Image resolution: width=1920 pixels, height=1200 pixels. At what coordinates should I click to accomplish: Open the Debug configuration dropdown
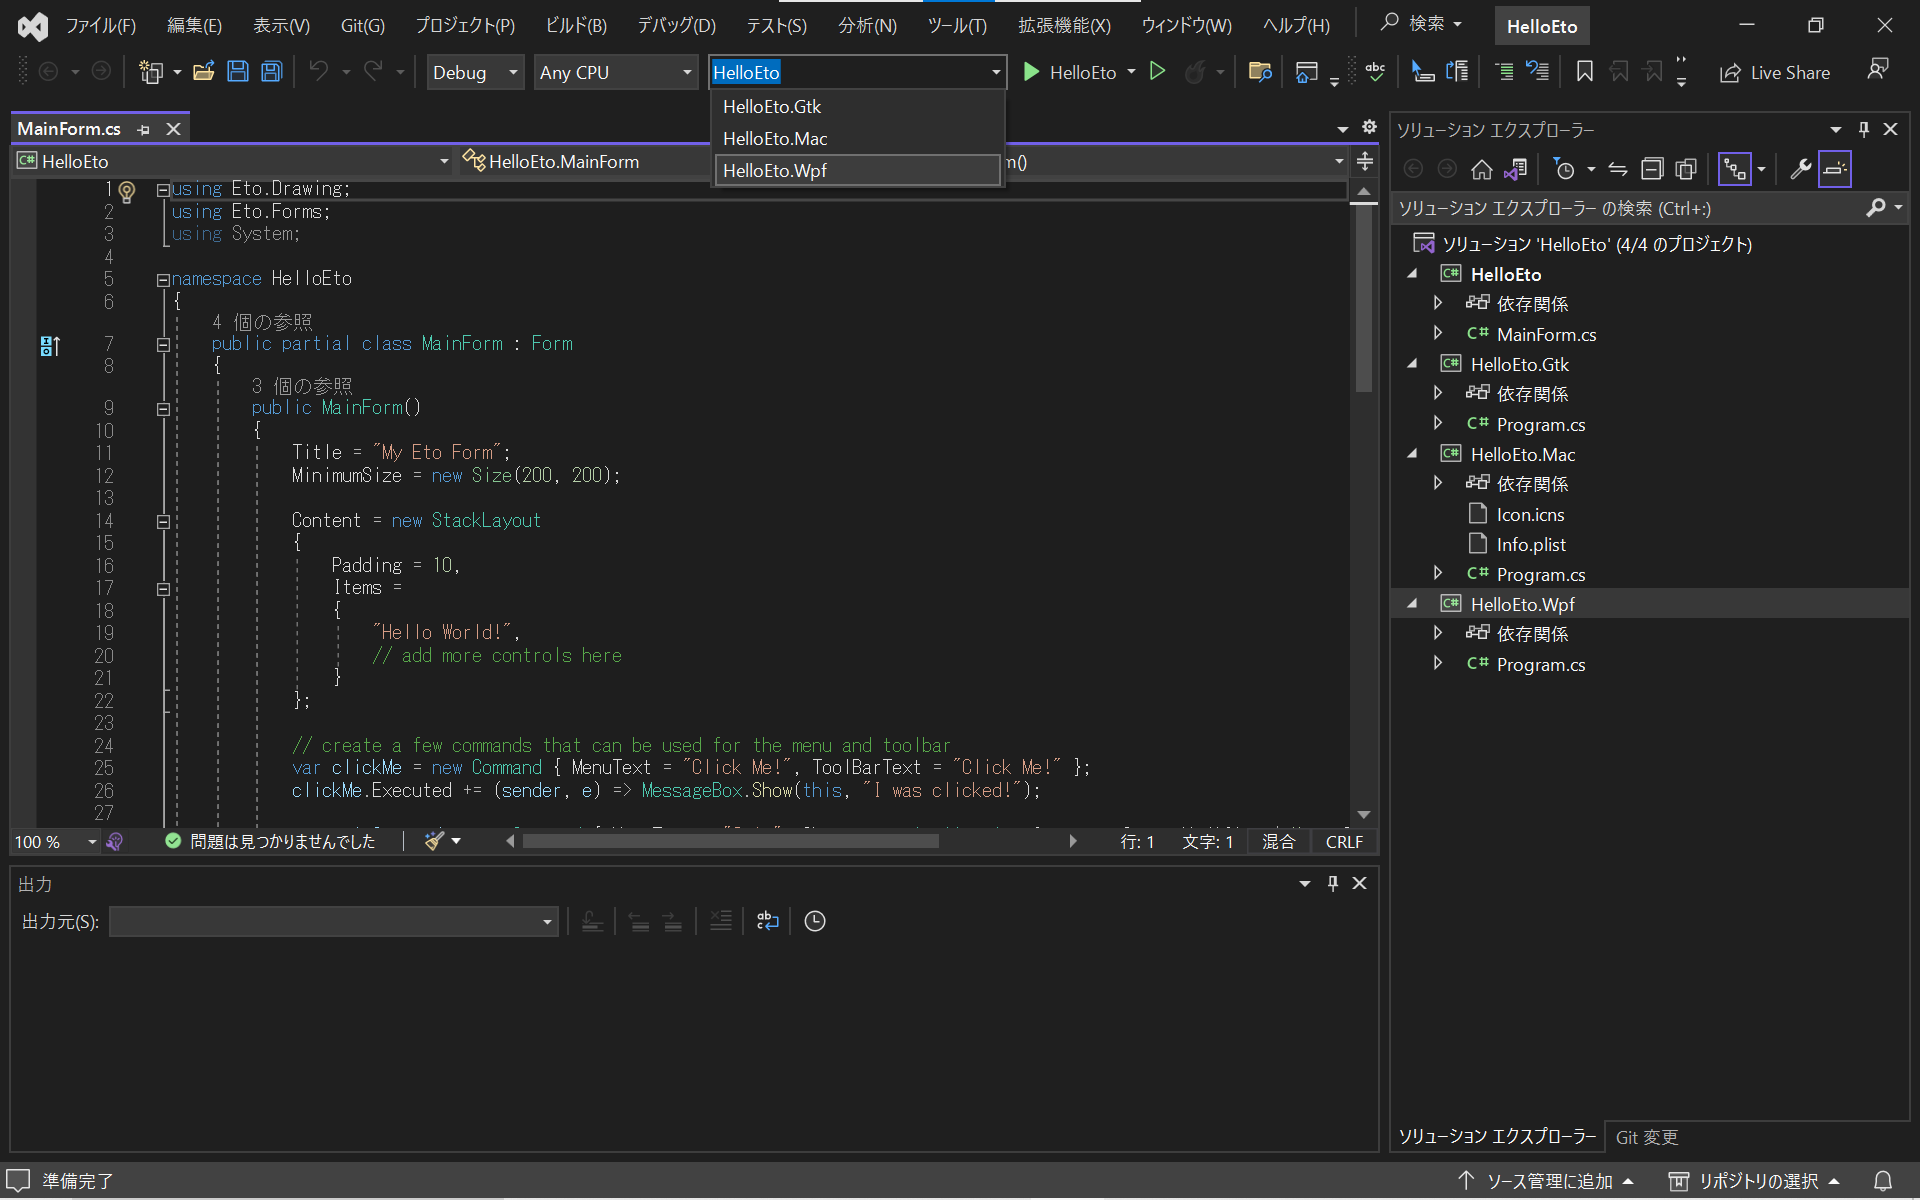click(475, 72)
